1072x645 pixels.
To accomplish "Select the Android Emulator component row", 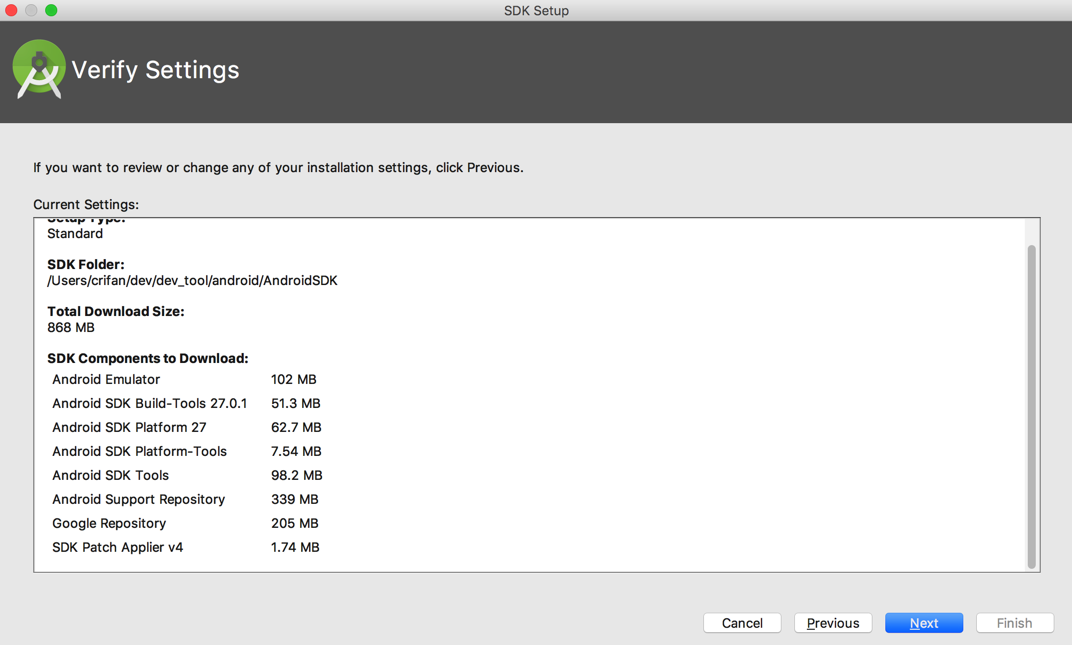I will pyautogui.click(x=106, y=380).
